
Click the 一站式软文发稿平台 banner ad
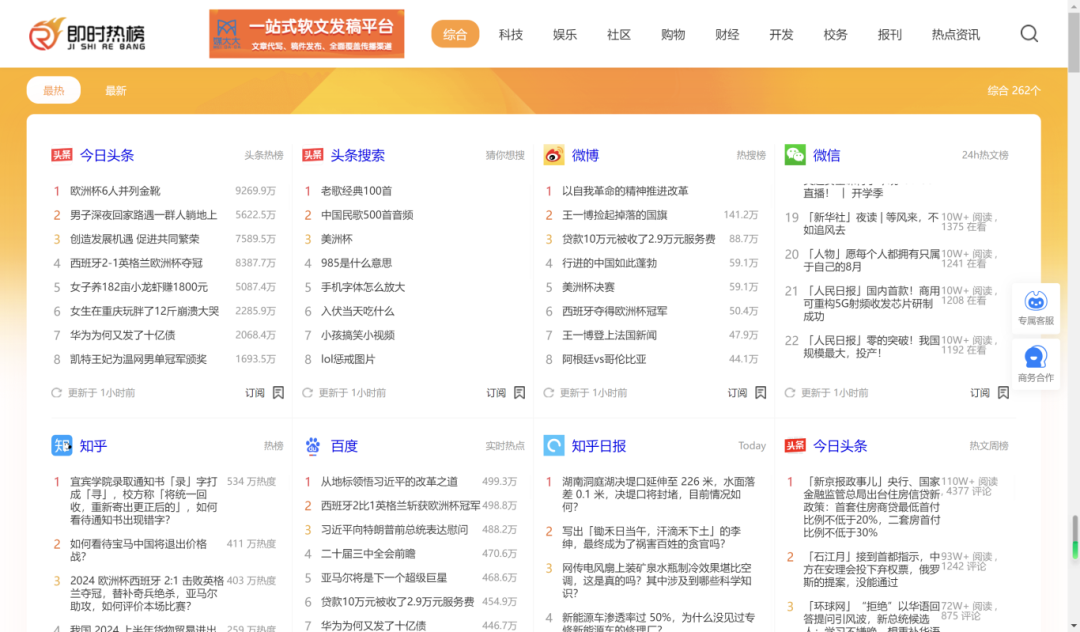[307, 34]
